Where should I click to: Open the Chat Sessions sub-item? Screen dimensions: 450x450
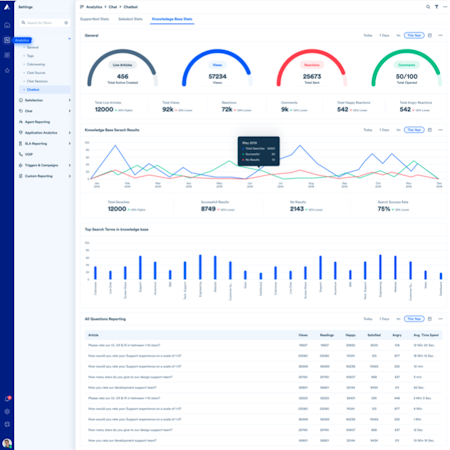tap(37, 81)
